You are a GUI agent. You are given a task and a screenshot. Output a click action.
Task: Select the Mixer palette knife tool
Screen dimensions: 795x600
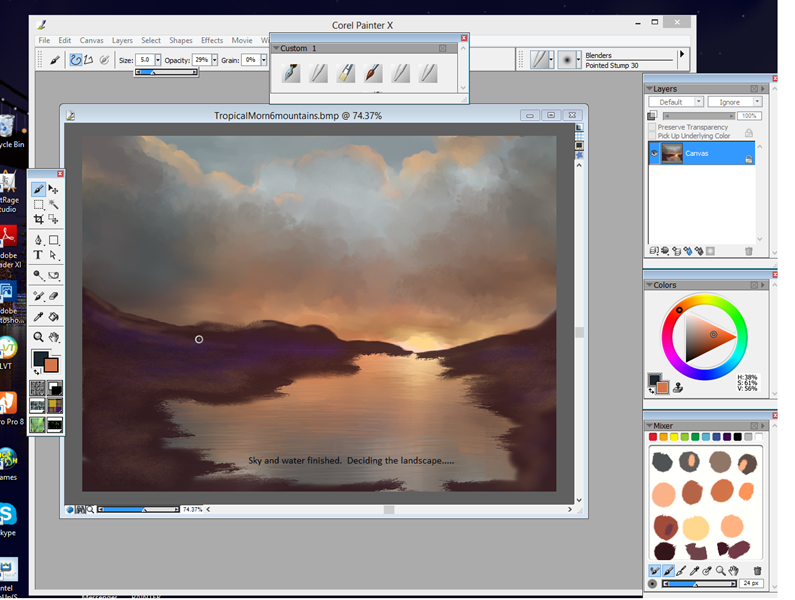click(x=681, y=571)
